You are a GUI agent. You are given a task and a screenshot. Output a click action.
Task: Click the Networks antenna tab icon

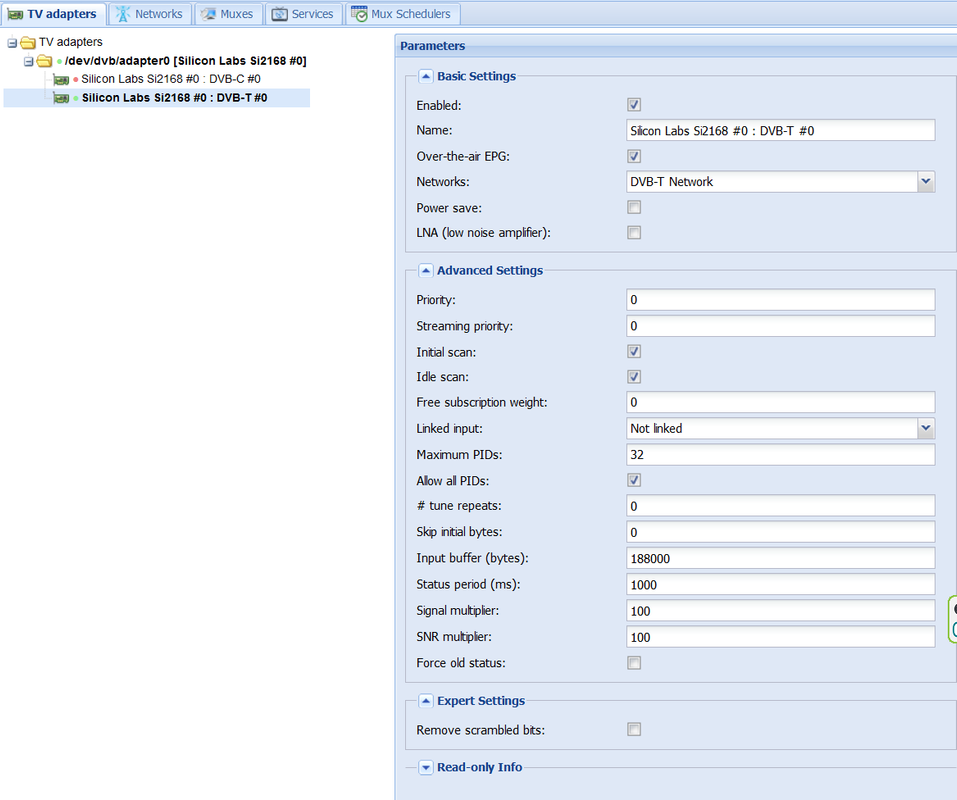point(123,14)
